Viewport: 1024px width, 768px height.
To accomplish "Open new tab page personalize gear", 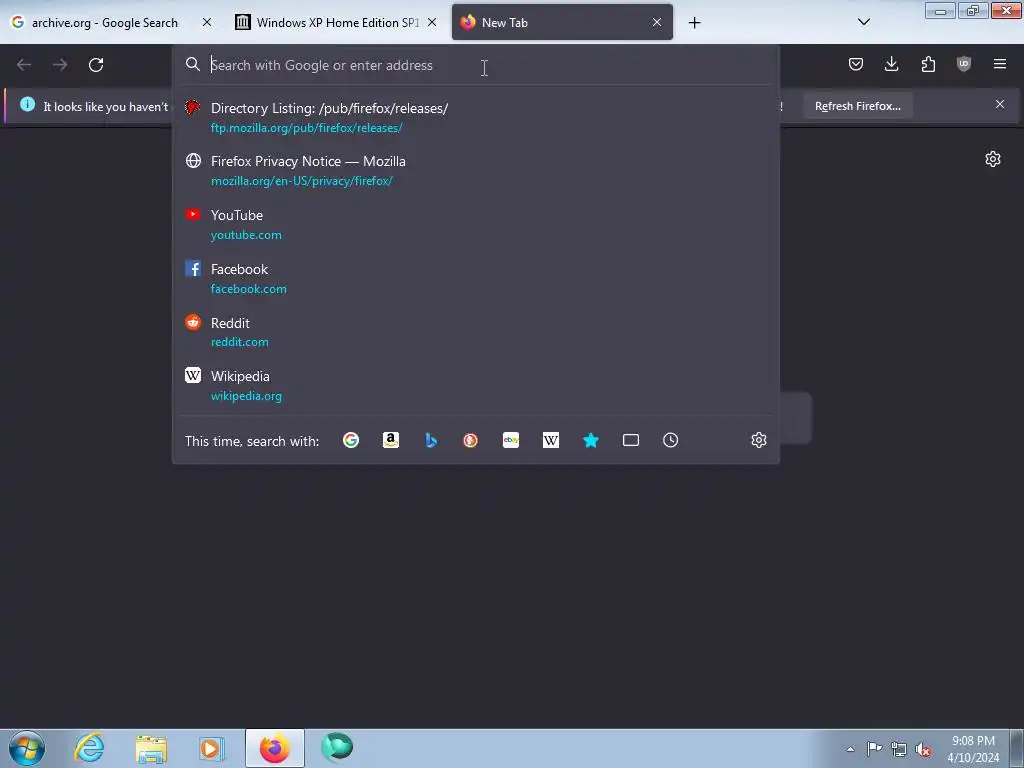I will 993,159.
